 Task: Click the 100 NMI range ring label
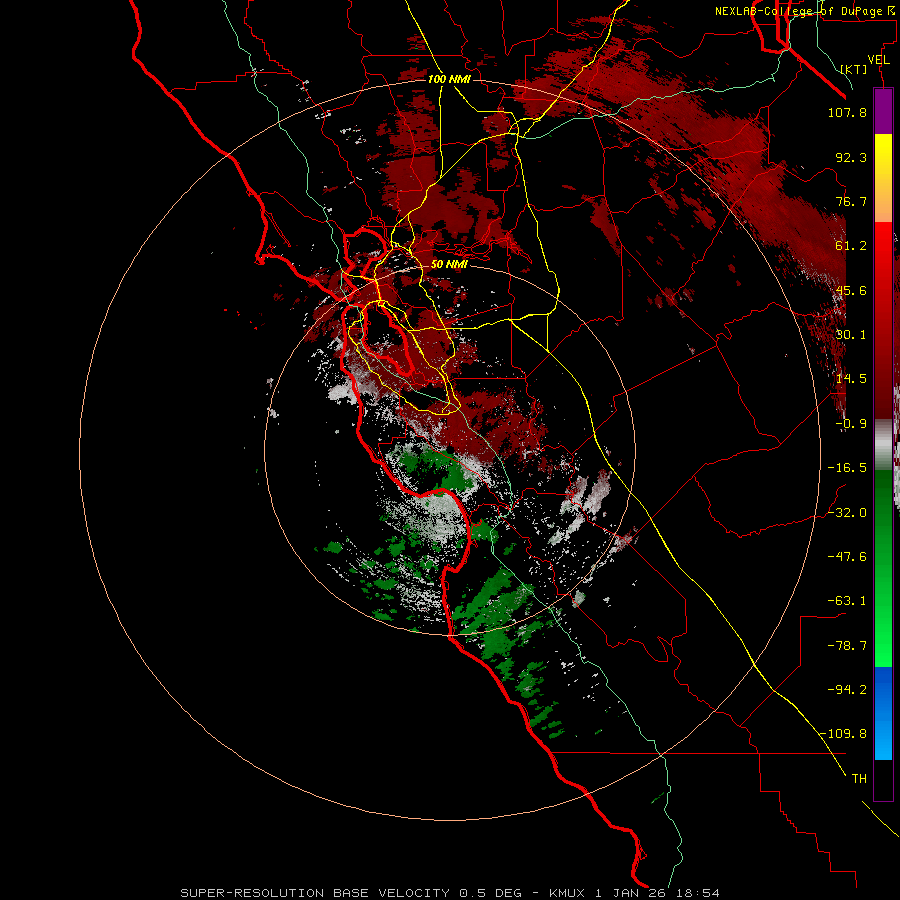coord(449,79)
